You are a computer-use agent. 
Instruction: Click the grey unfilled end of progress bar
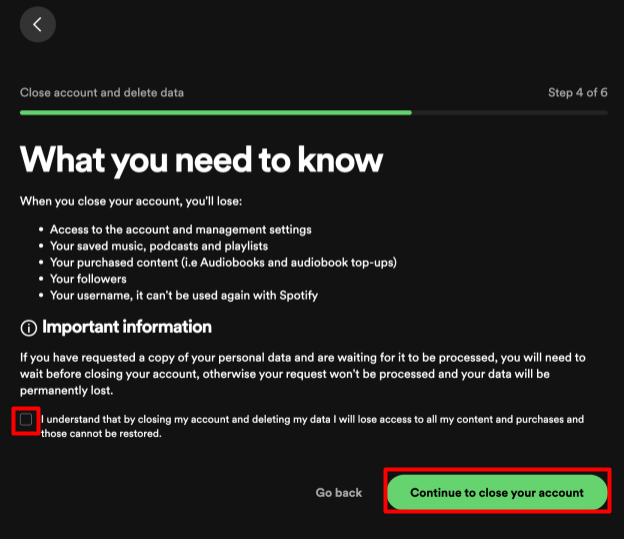point(510,112)
